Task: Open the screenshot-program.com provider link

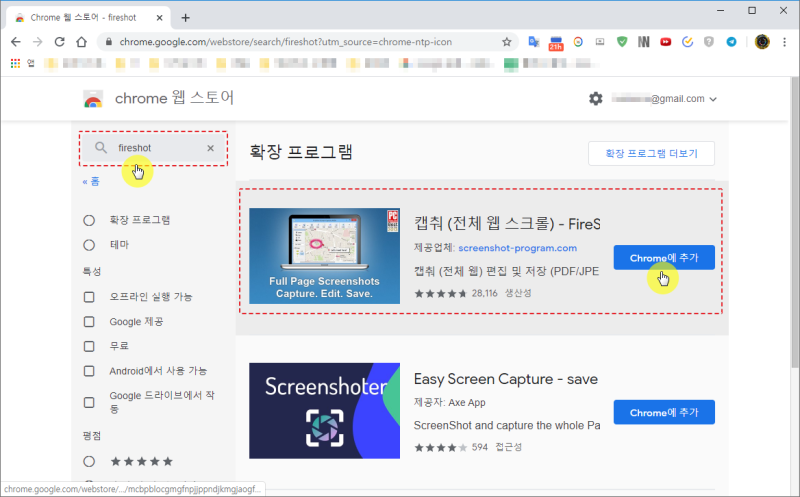Action: click(x=517, y=248)
